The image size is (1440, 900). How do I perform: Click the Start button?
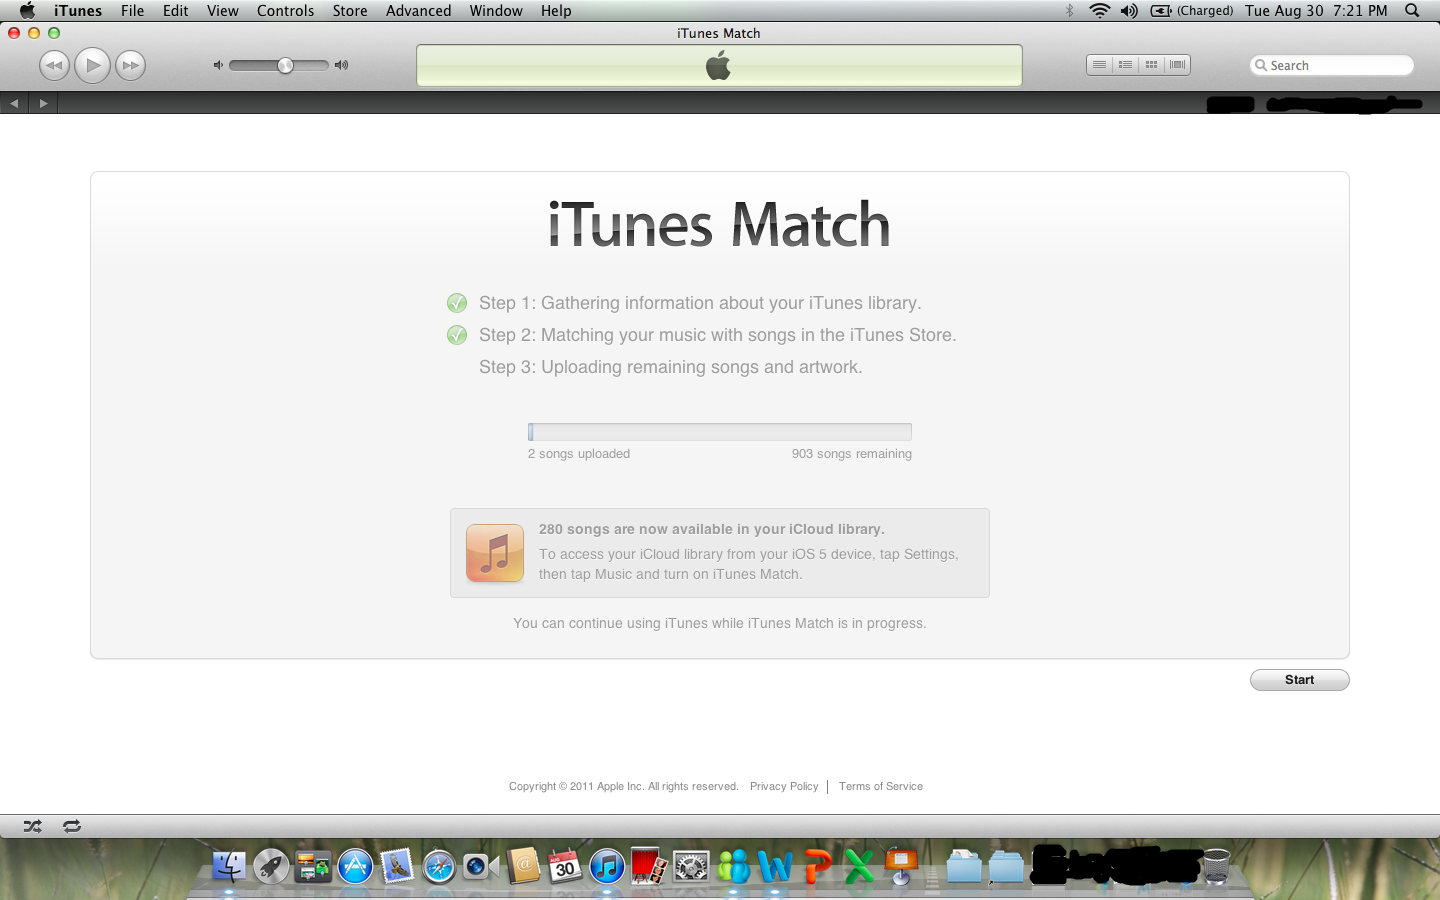pyautogui.click(x=1299, y=680)
